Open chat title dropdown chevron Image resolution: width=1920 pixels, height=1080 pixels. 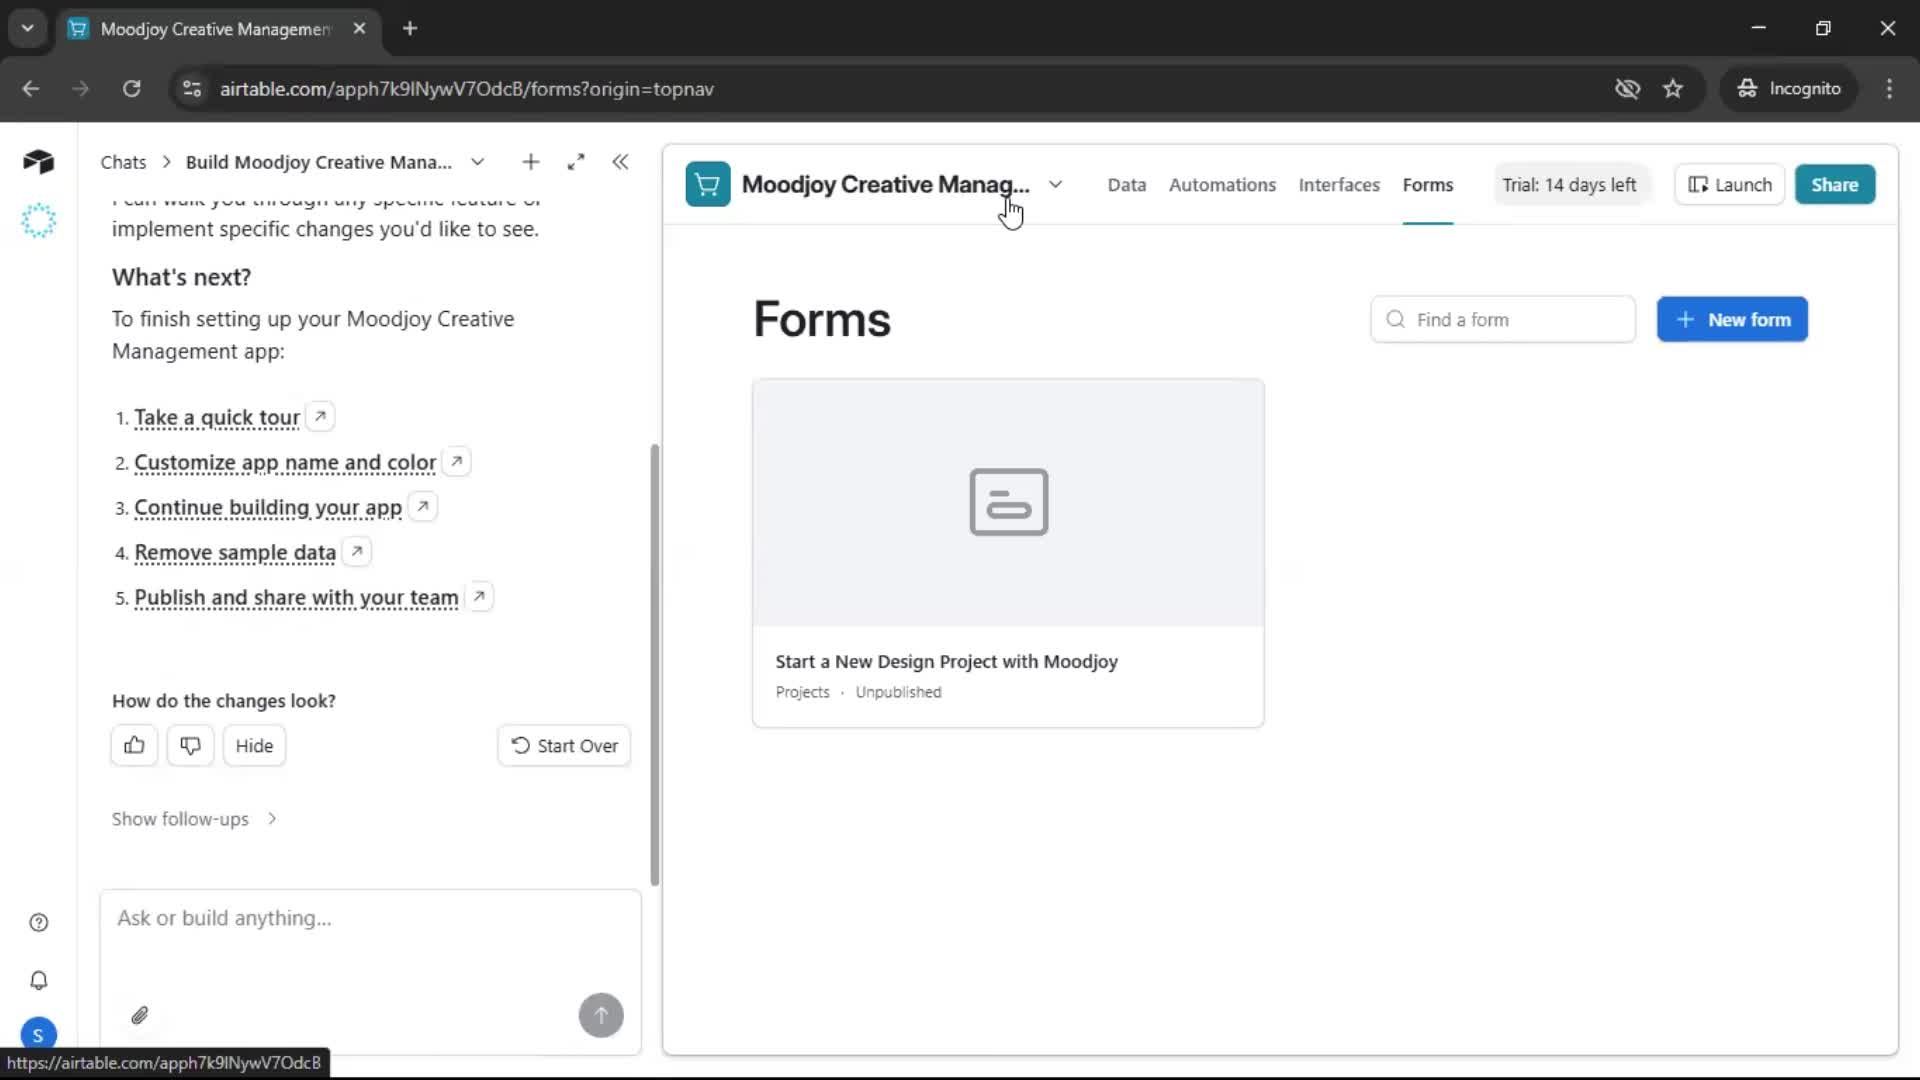click(x=478, y=162)
